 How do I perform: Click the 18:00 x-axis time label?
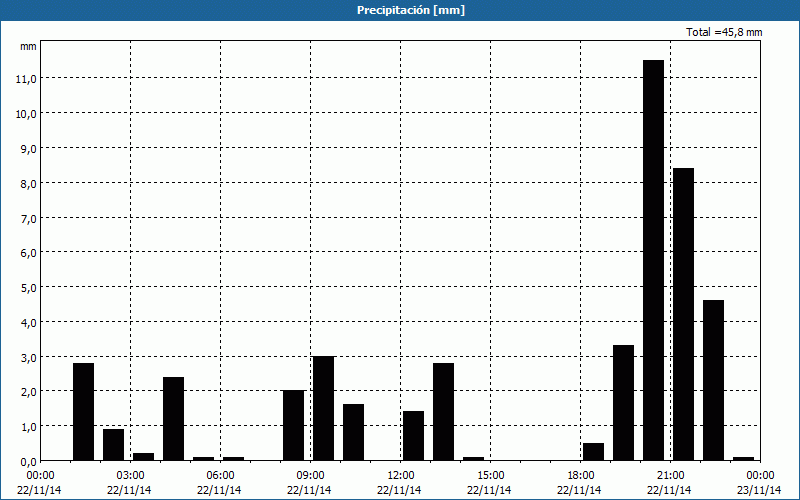click(x=581, y=476)
